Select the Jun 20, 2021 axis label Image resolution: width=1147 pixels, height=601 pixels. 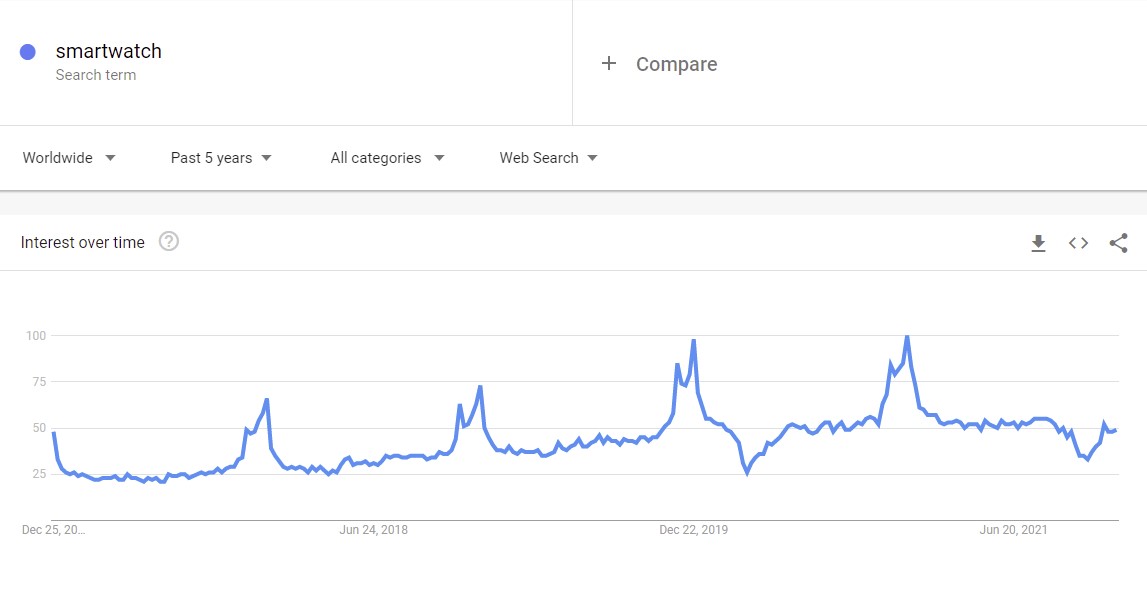coord(1013,530)
